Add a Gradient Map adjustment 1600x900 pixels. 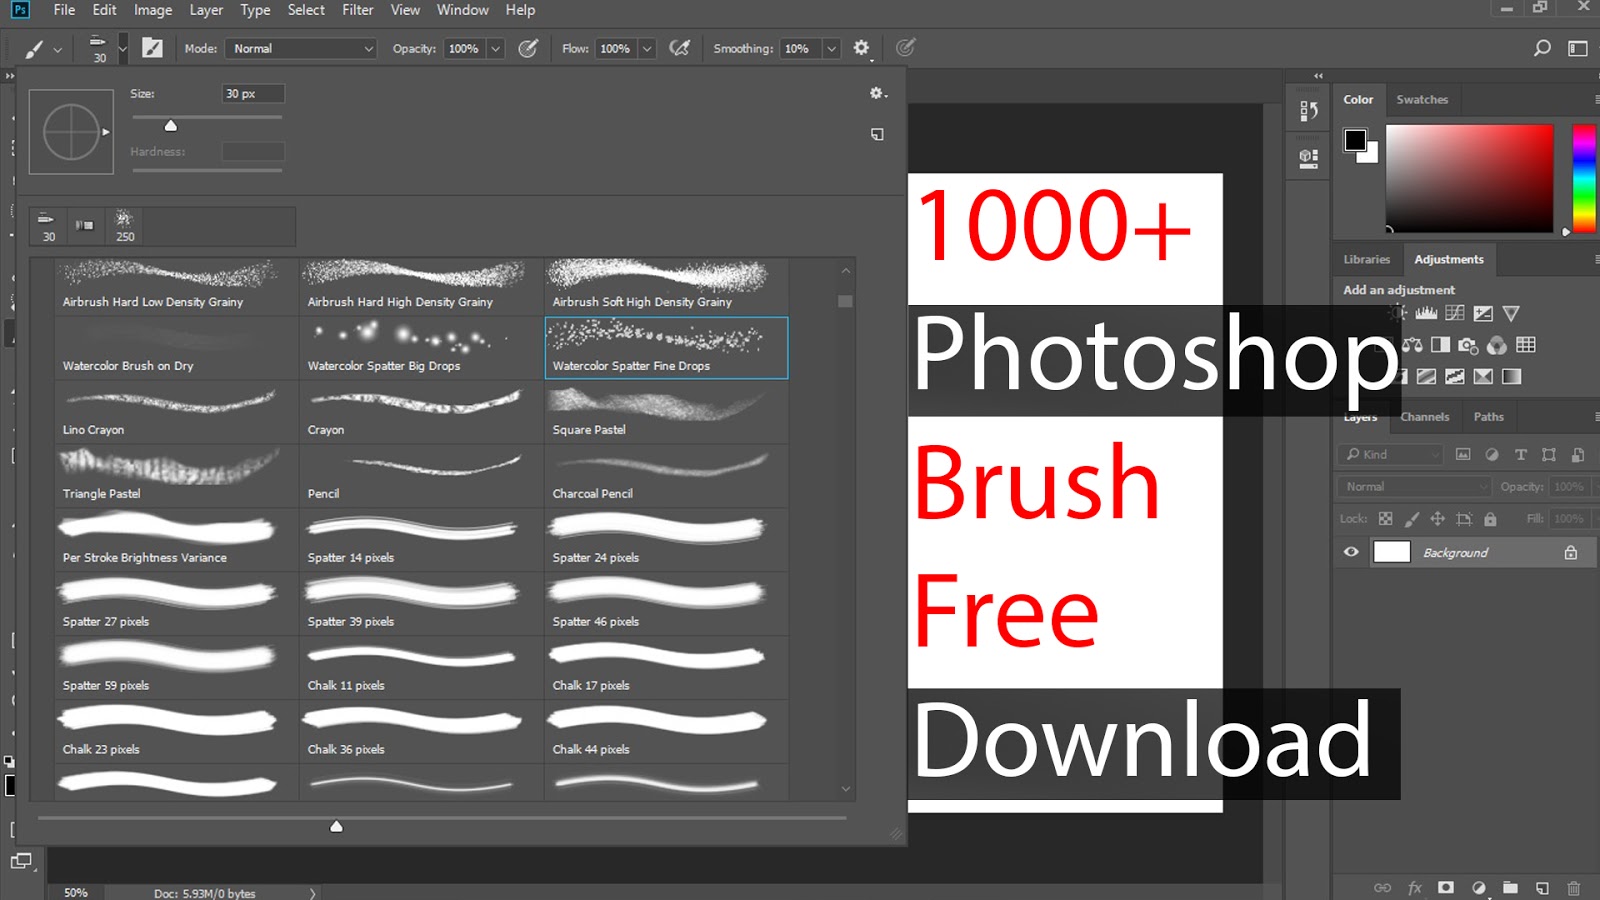pyautogui.click(x=1512, y=377)
